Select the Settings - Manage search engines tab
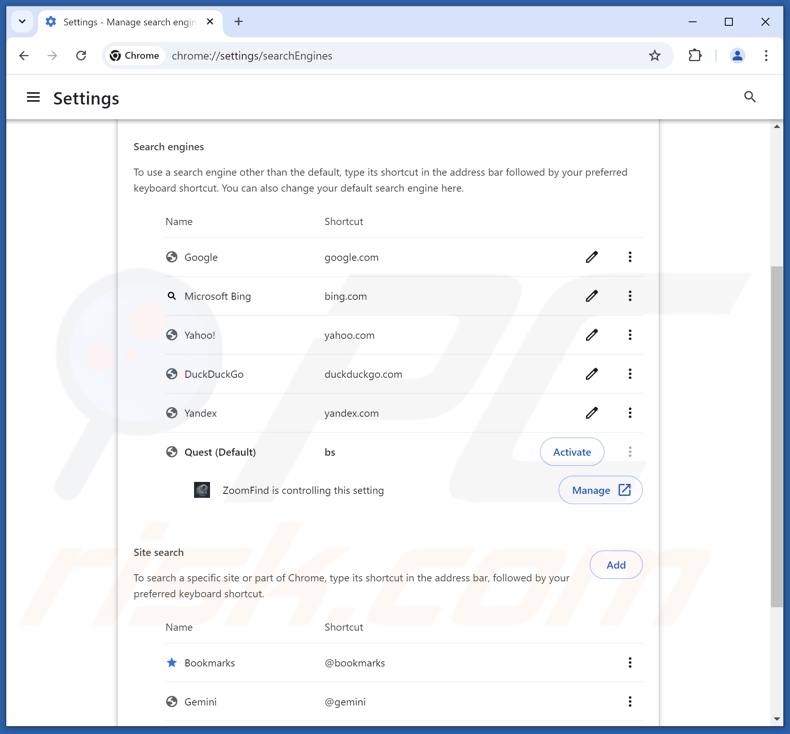790x734 pixels. (129, 22)
